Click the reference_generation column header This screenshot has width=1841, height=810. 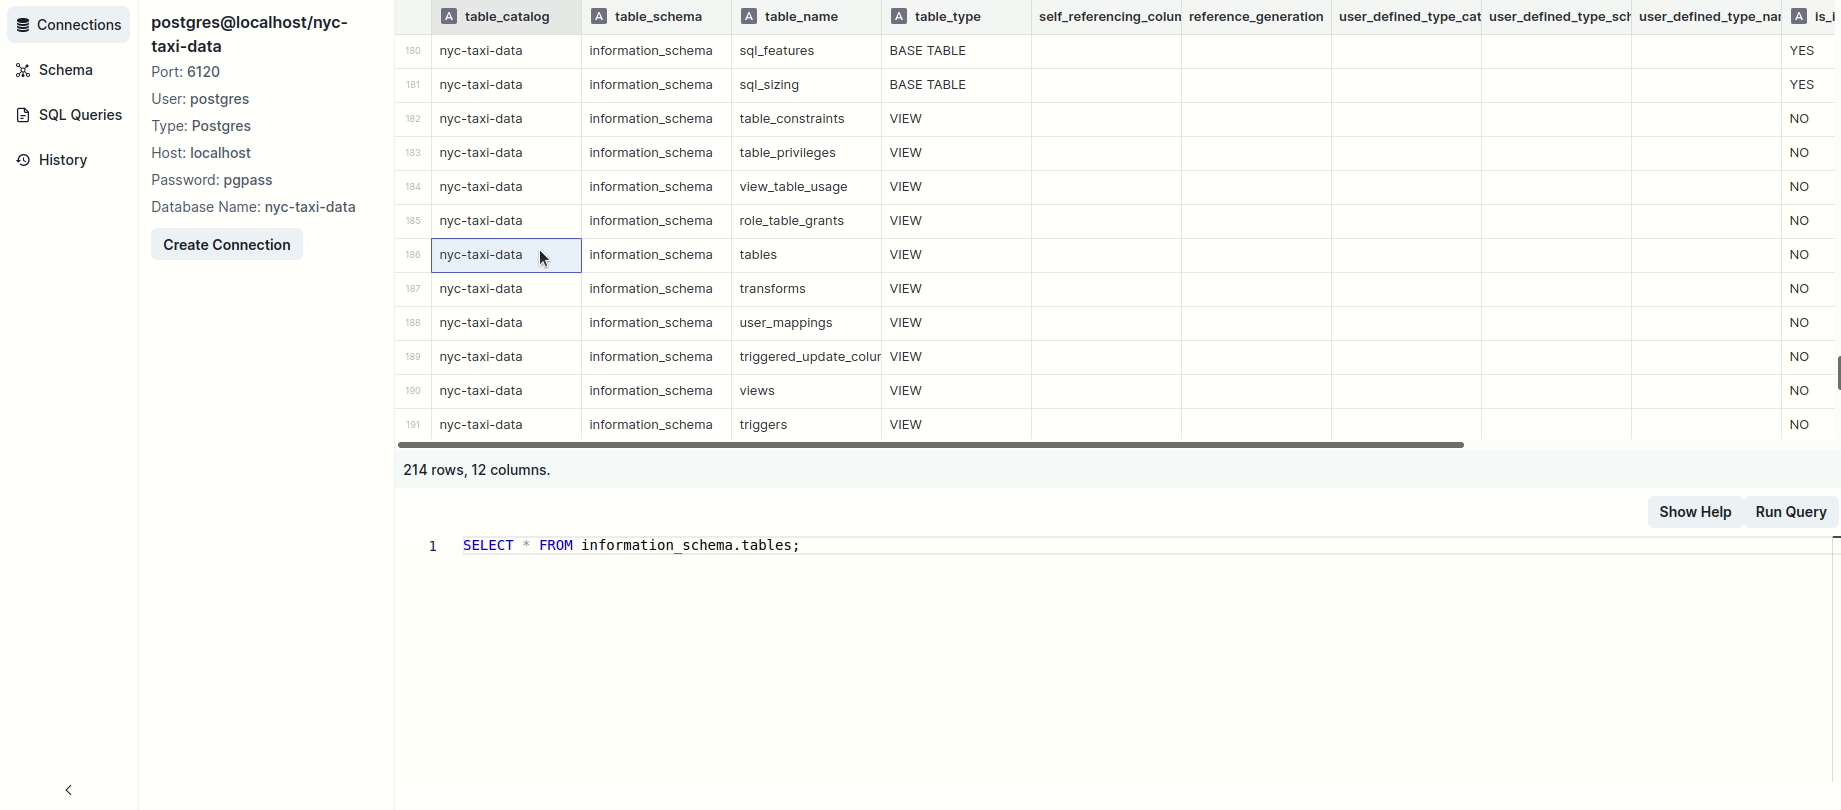(1255, 16)
